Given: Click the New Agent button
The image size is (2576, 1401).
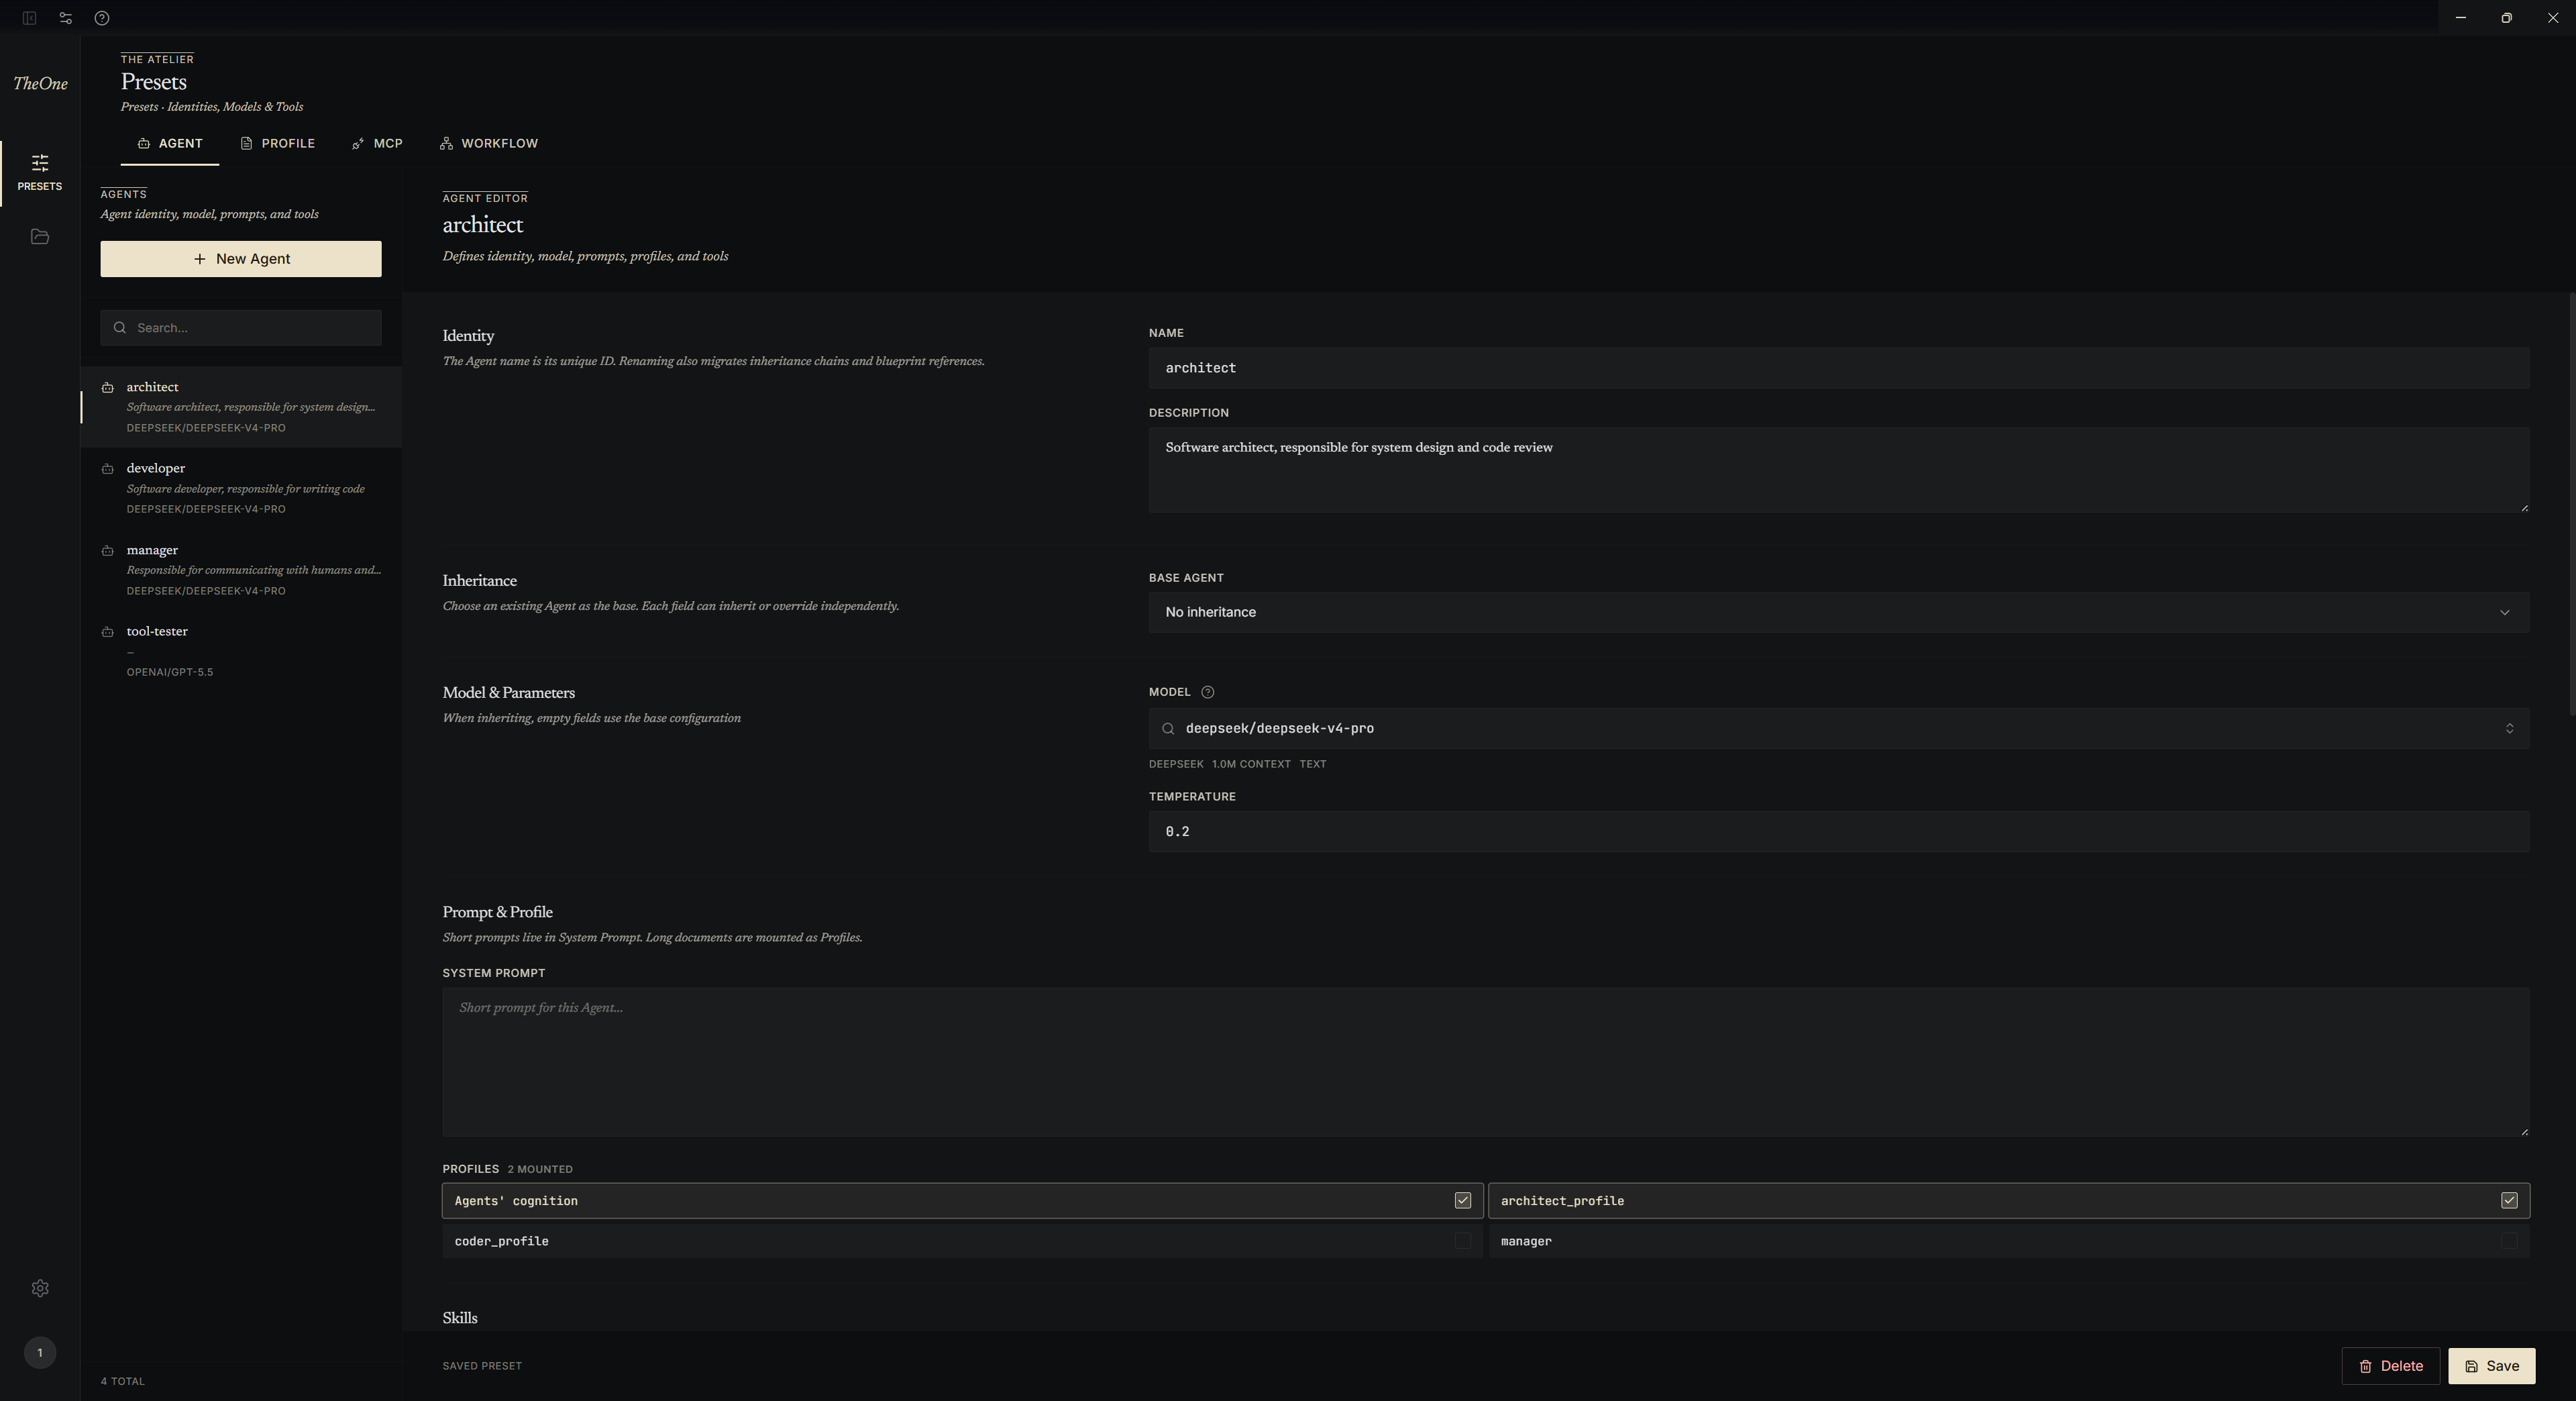Looking at the screenshot, I should tap(241, 259).
